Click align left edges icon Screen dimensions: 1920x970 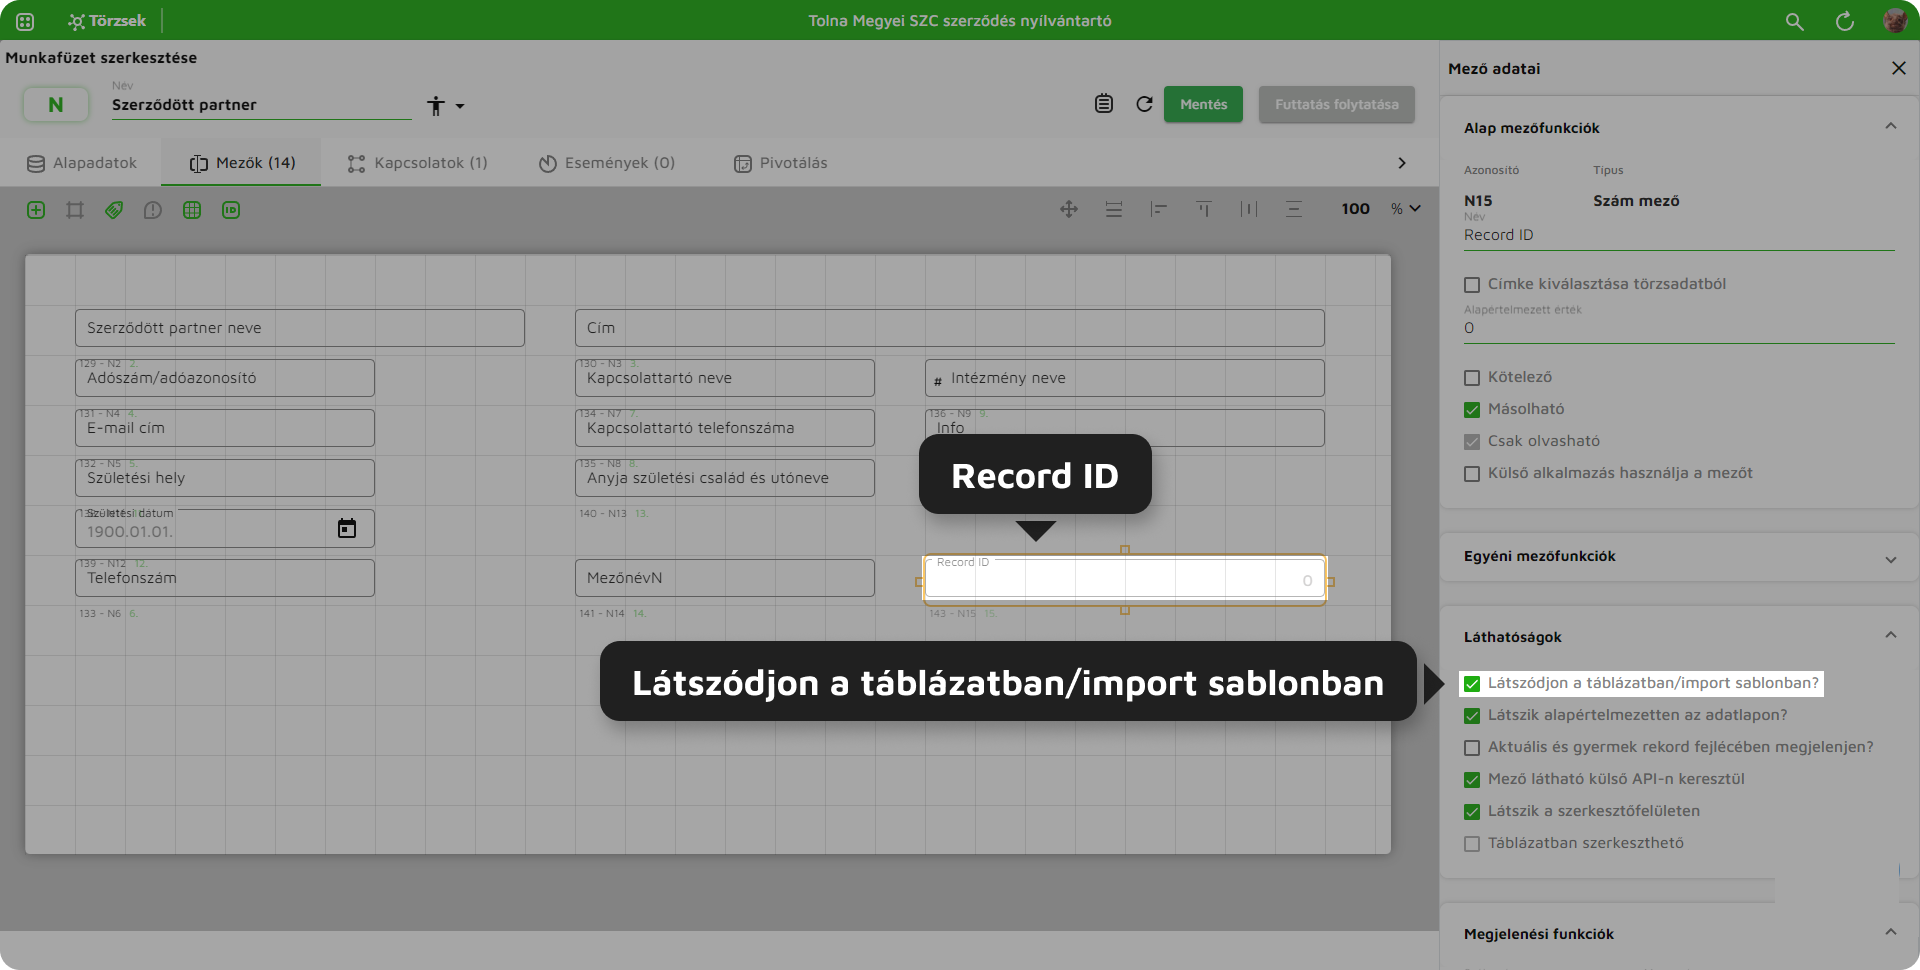pos(1159,209)
